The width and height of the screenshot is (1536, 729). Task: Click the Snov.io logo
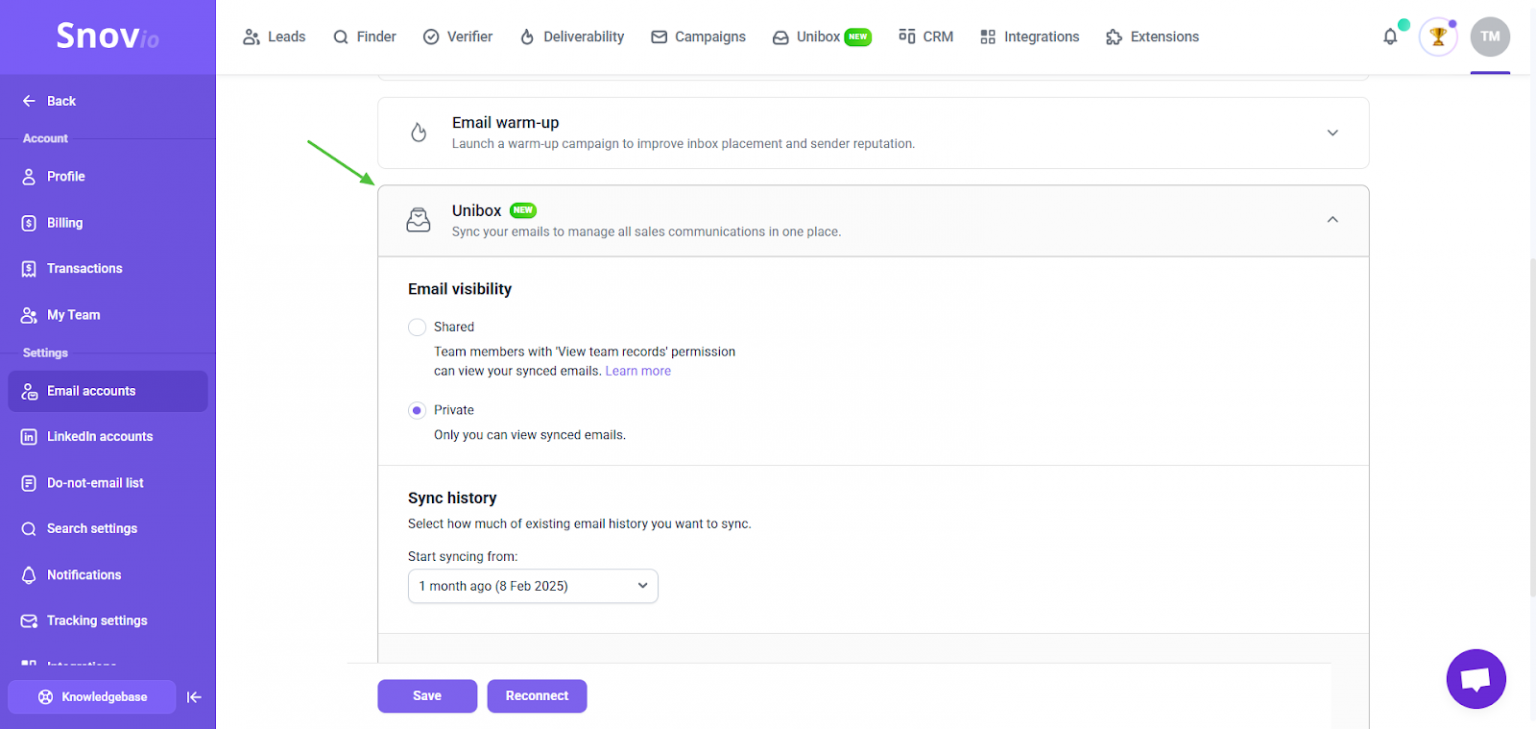click(x=107, y=36)
